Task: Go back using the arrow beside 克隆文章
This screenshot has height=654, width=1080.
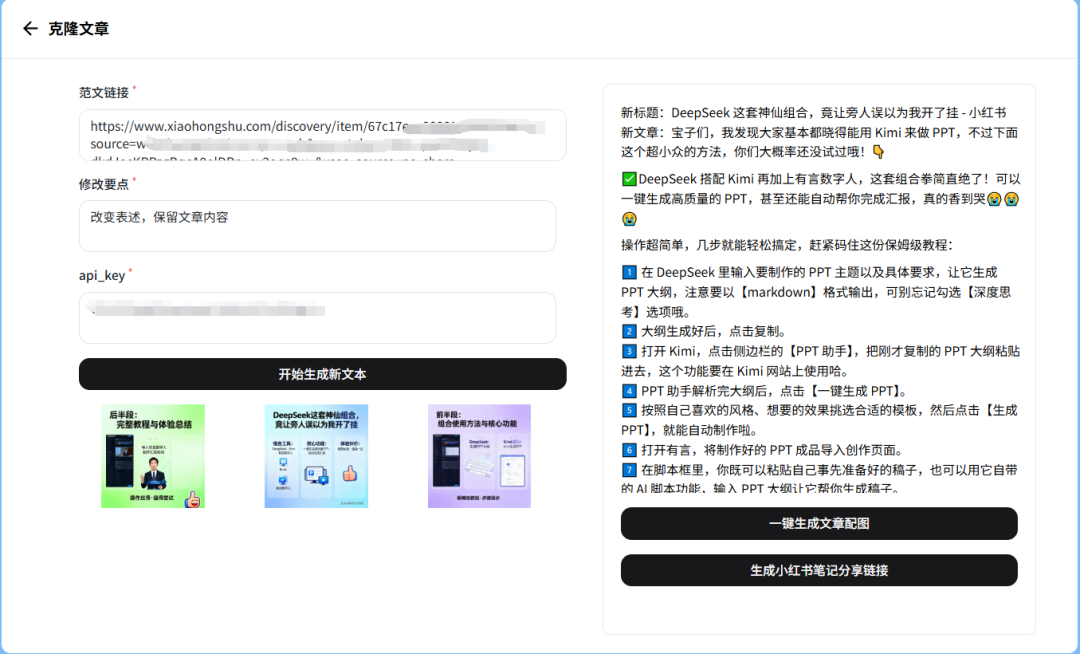Action: (30, 28)
